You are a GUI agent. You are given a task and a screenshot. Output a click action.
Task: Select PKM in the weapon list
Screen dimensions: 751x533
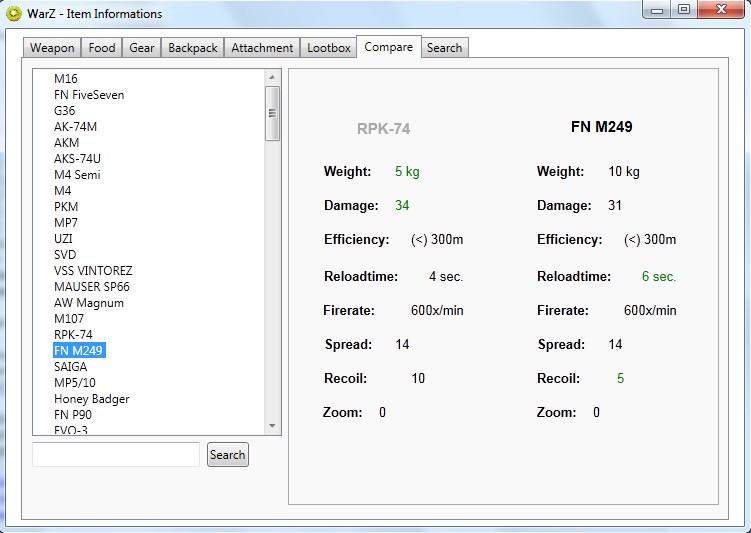click(66, 206)
